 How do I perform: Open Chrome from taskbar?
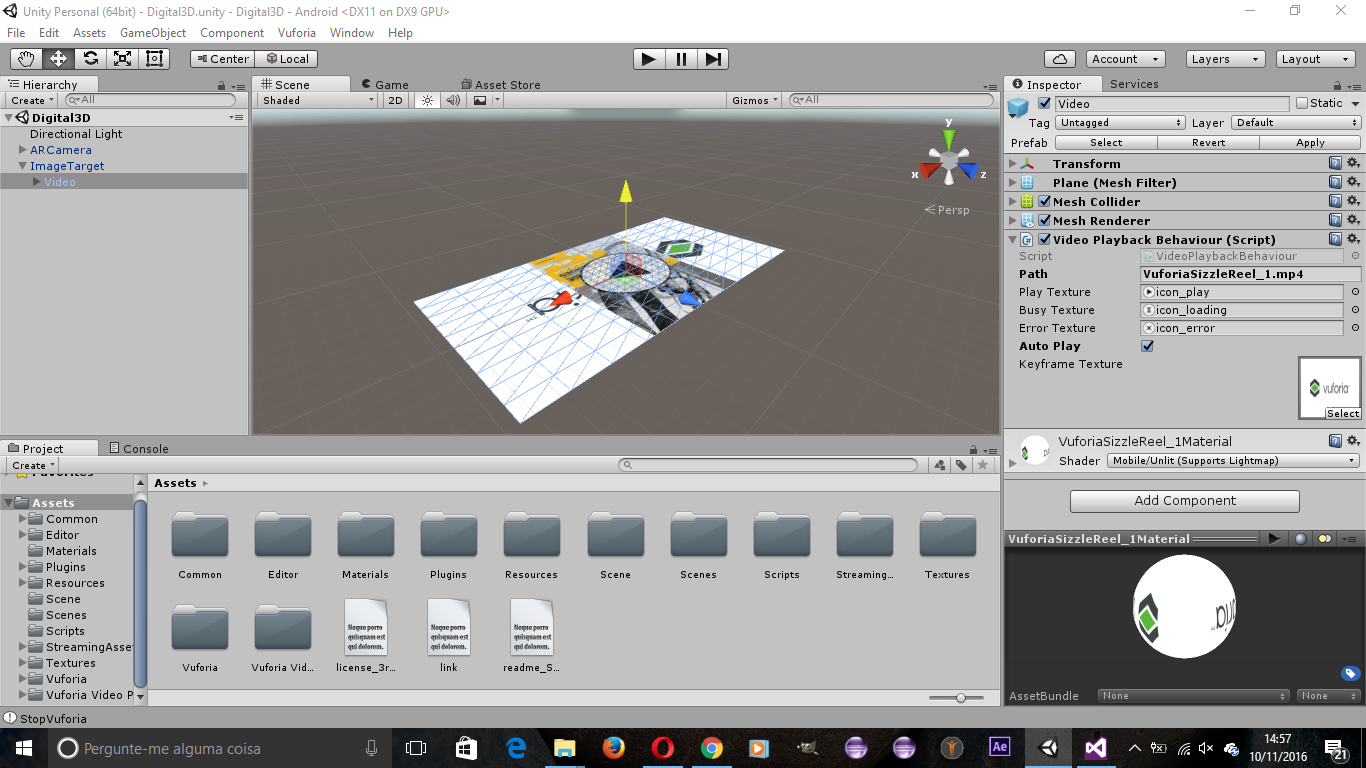(x=711, y=748)
